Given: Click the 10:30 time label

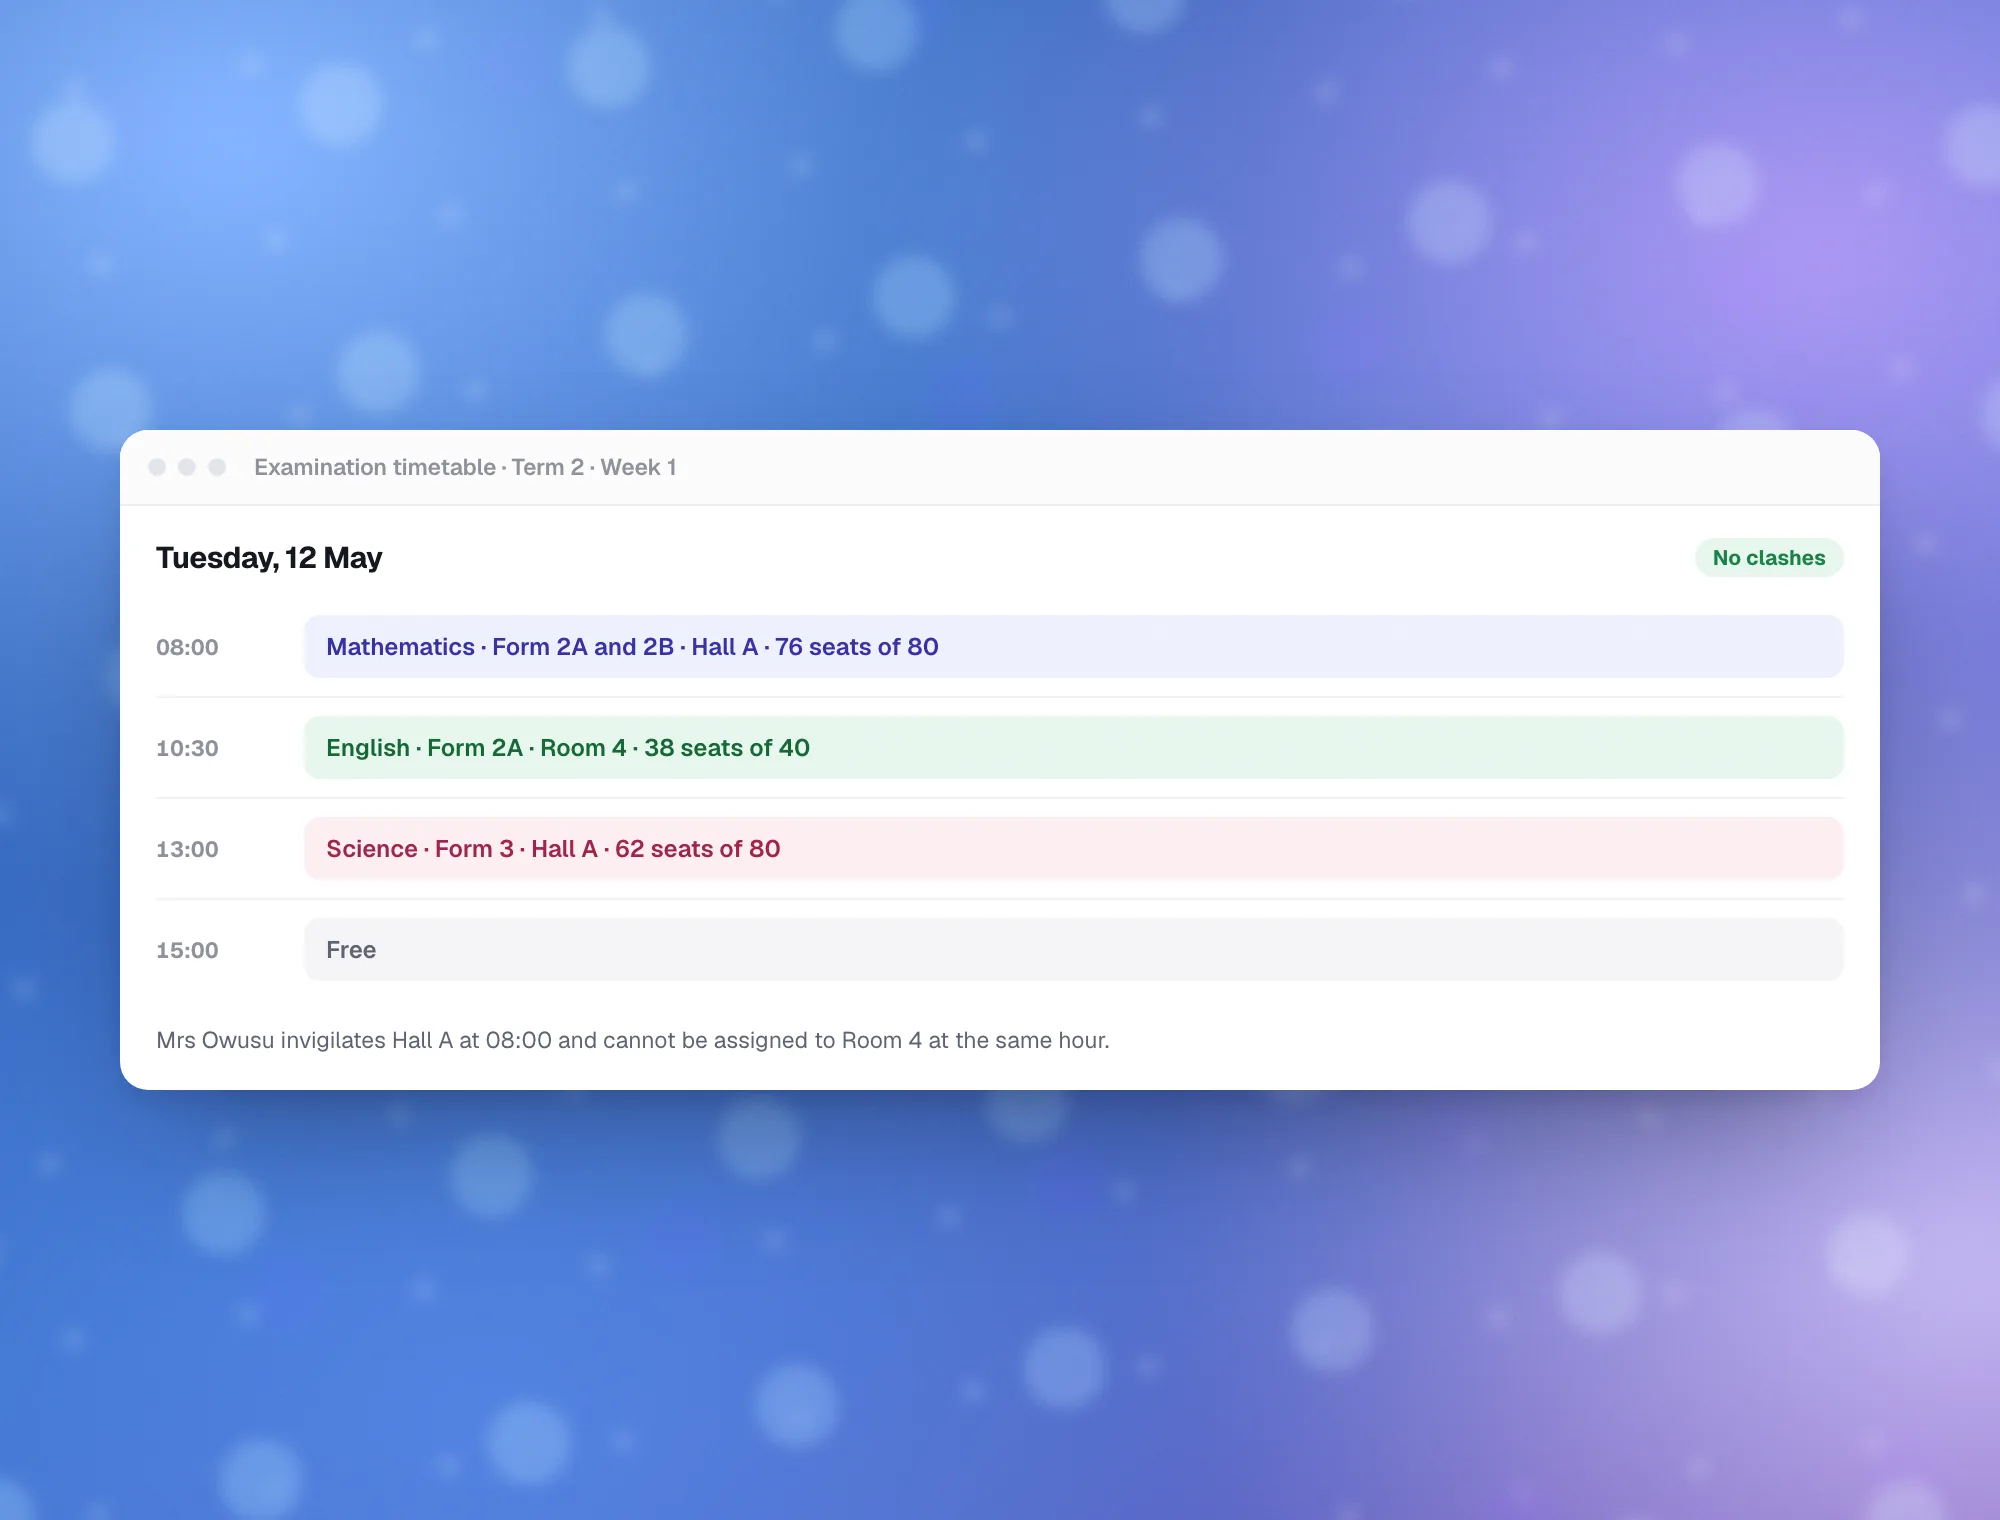Looking at the screenshot, I should pos(187,748).
